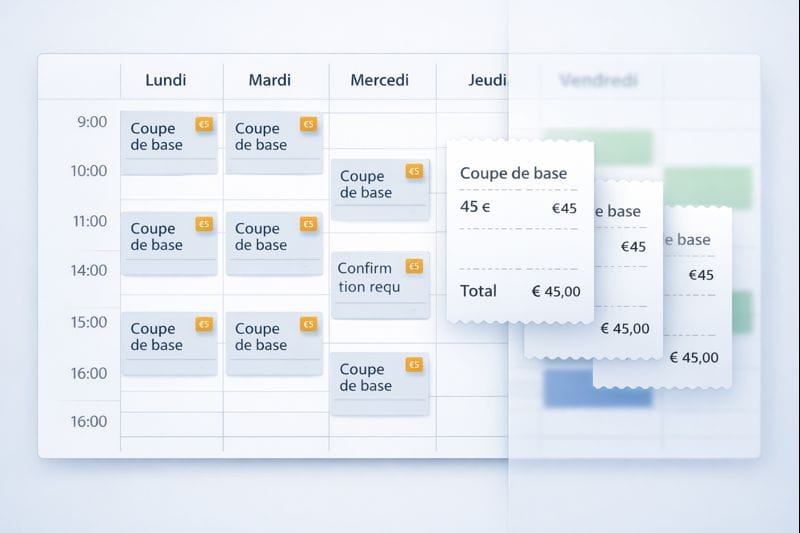Click the Coupe de base title on front receipt
This screenshot has height=533, width=800.
click(x=513, y=173)
